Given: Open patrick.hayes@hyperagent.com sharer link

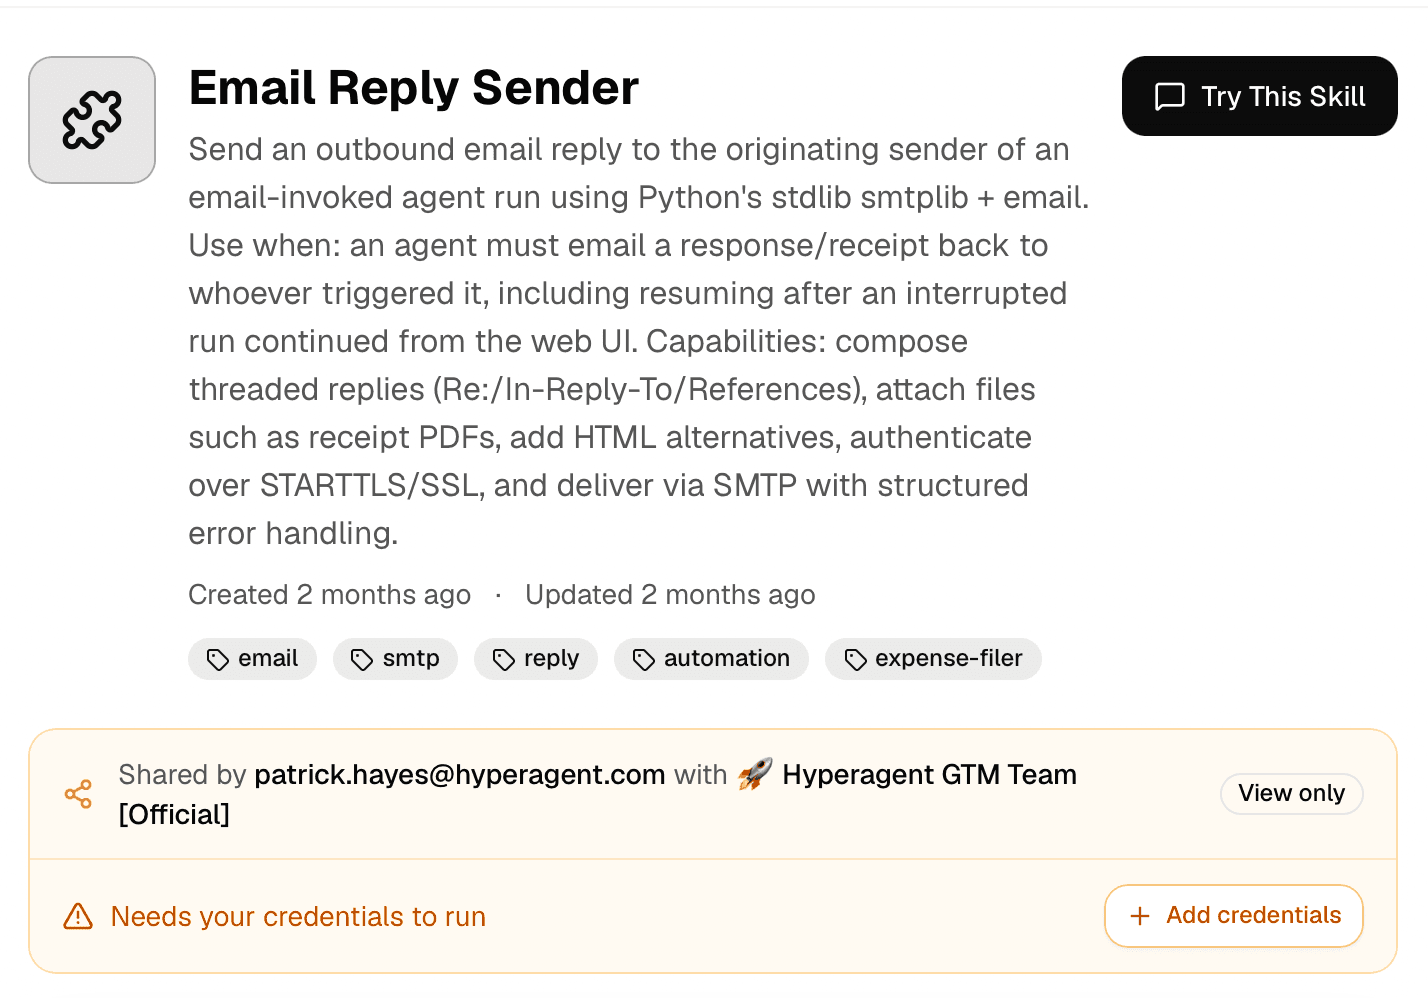Looking at the screenshot, I should tap(460, 774).
